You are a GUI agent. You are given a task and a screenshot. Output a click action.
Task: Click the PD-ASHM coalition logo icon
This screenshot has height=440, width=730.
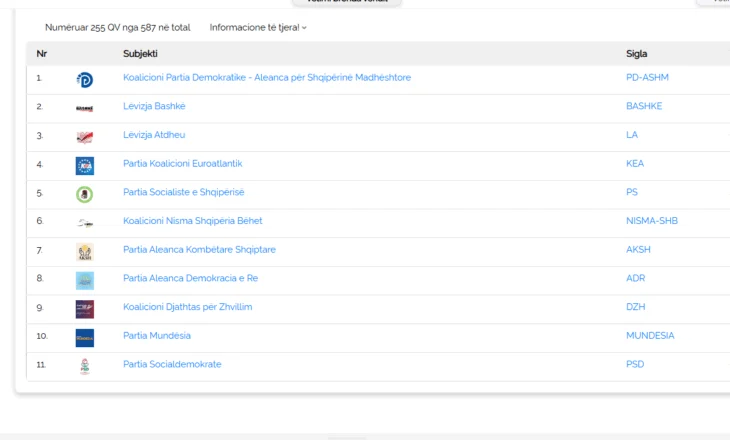pos(85,80)
